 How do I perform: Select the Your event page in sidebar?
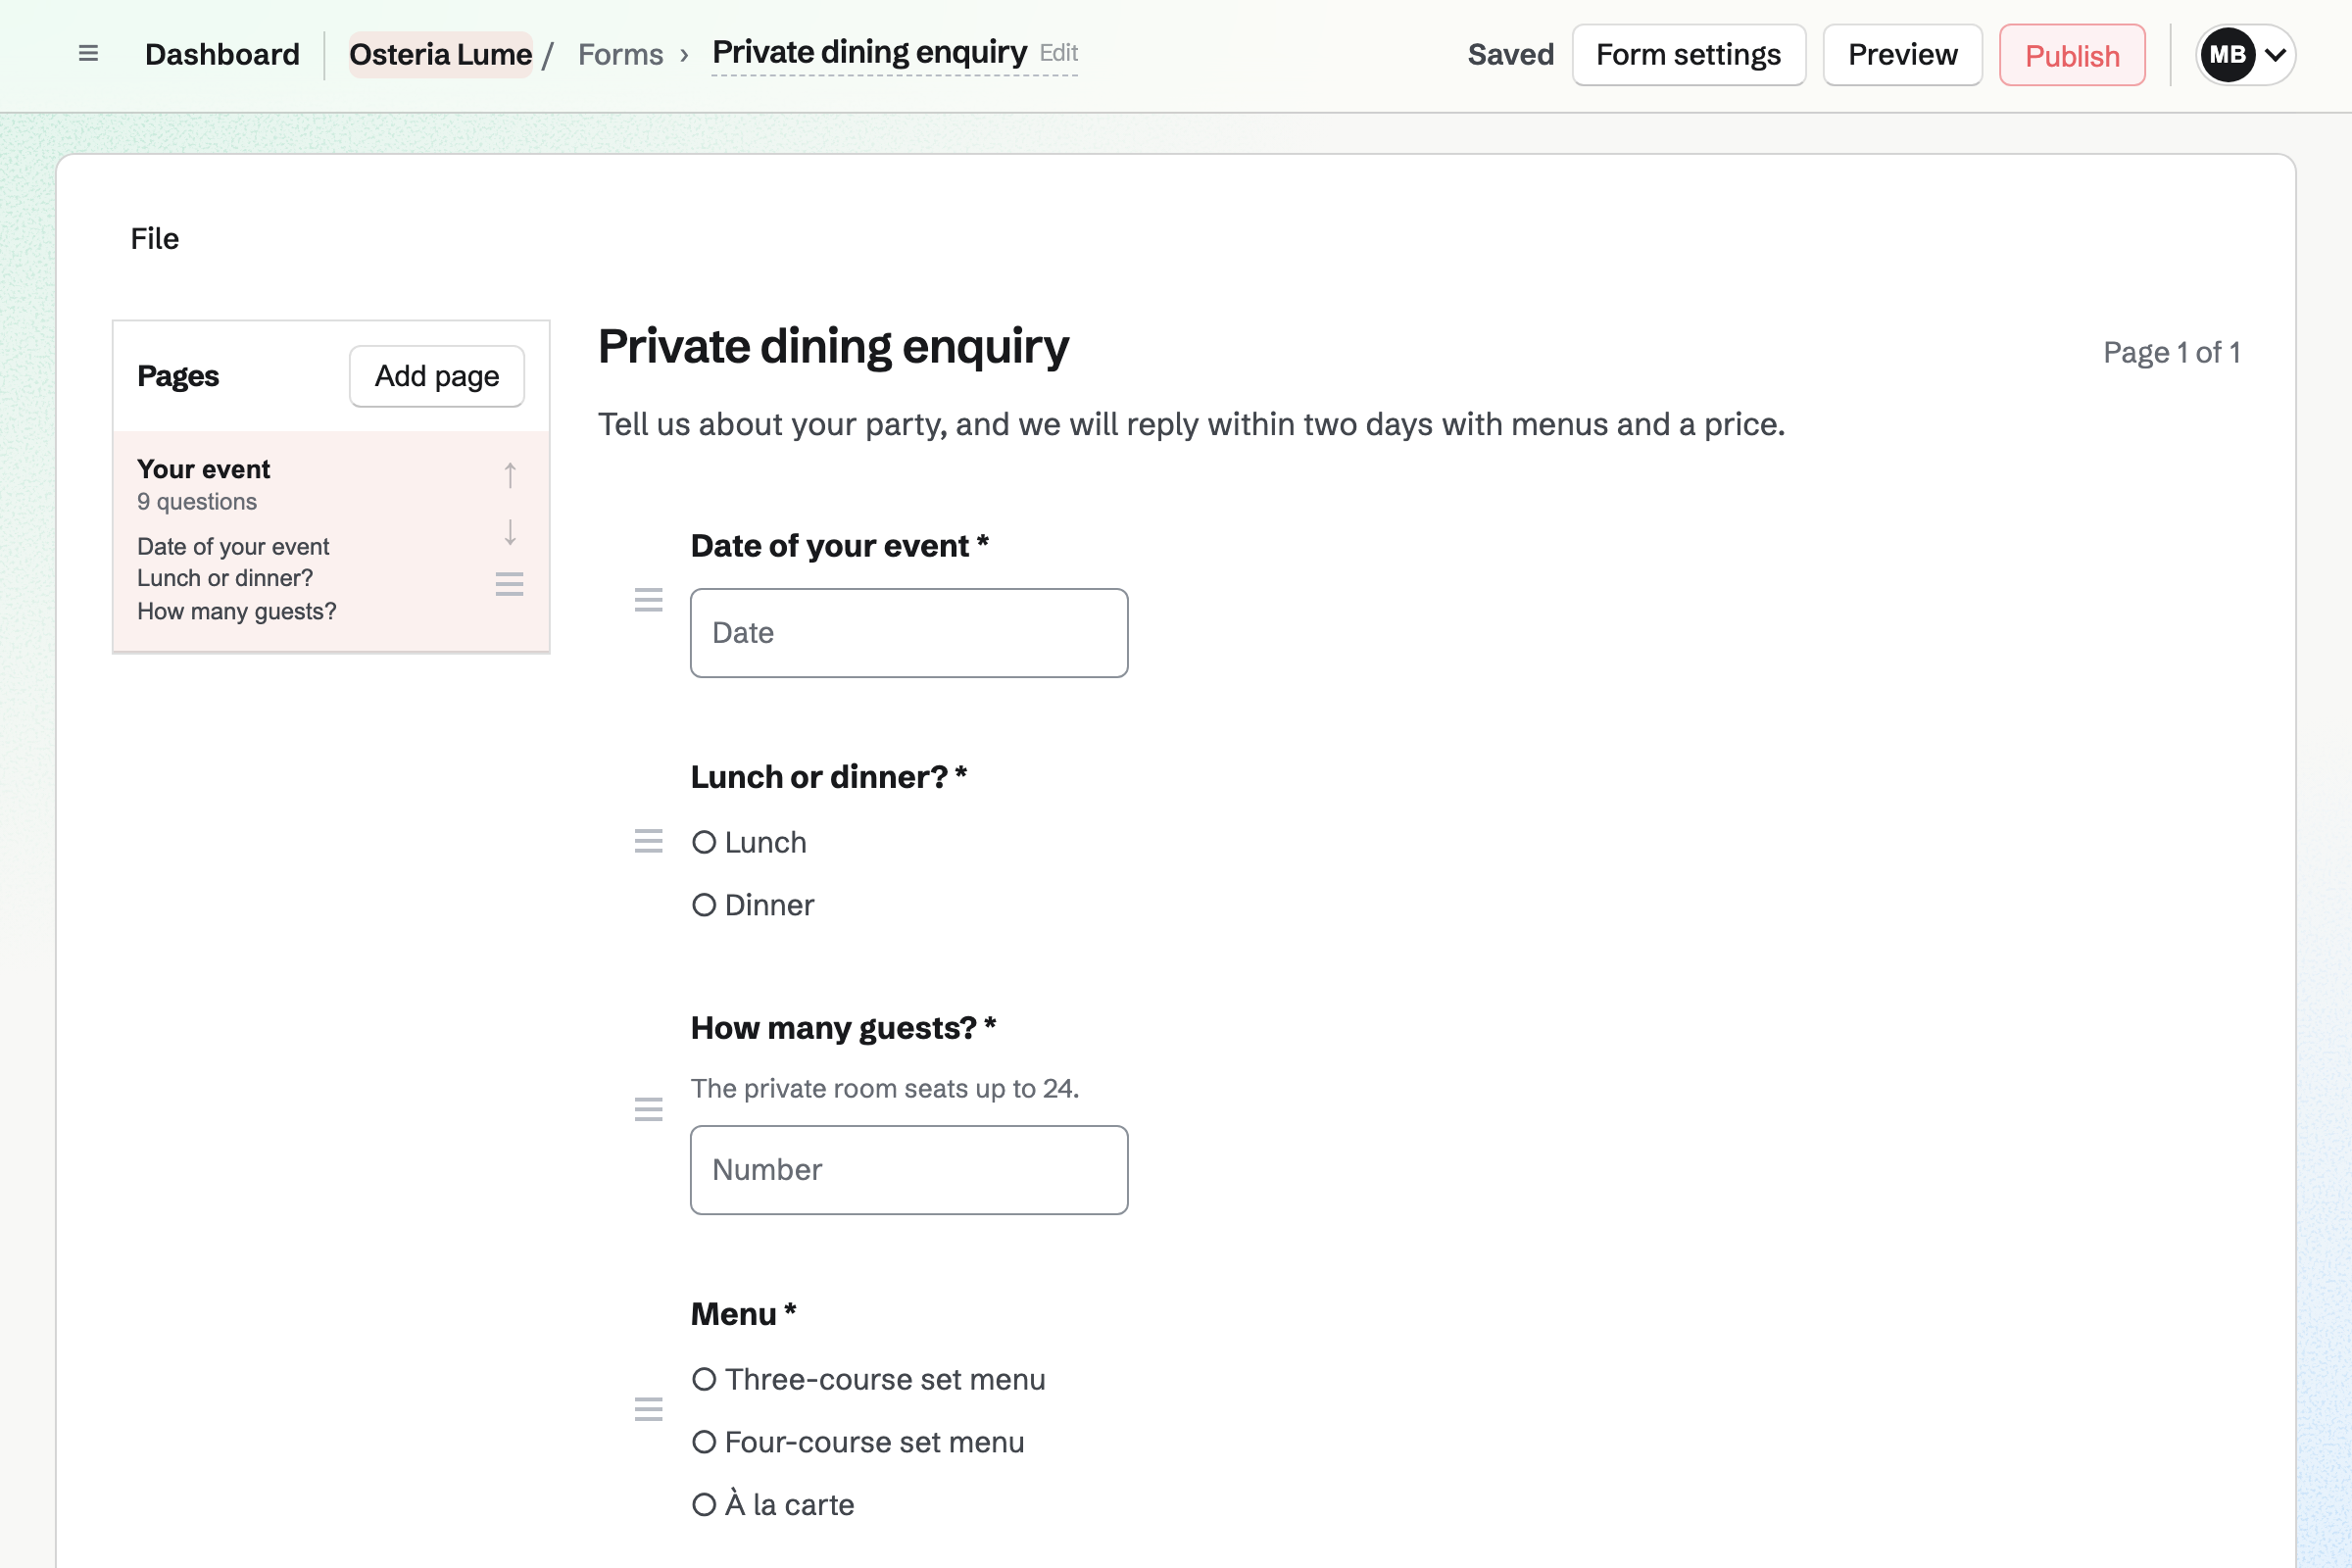tap(331, 541)
